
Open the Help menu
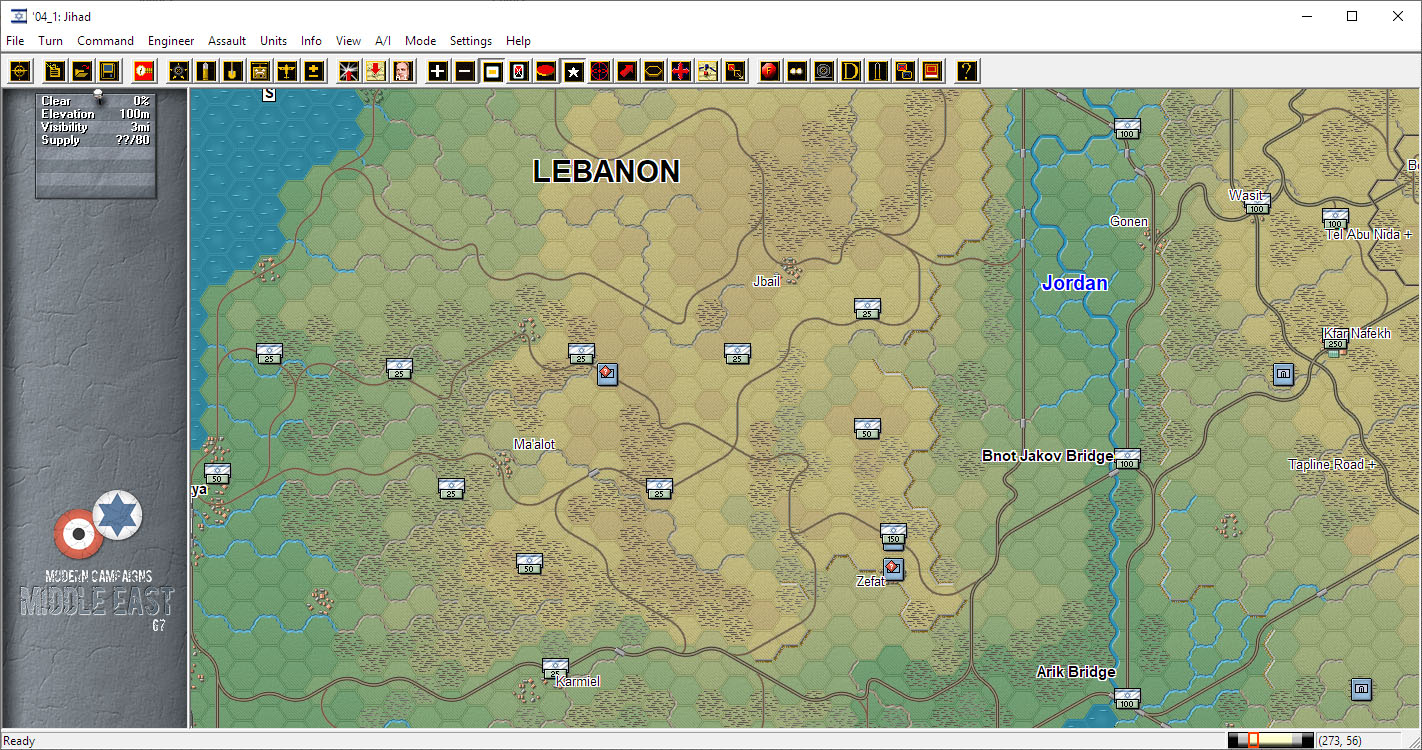click(x=518, y=41)
